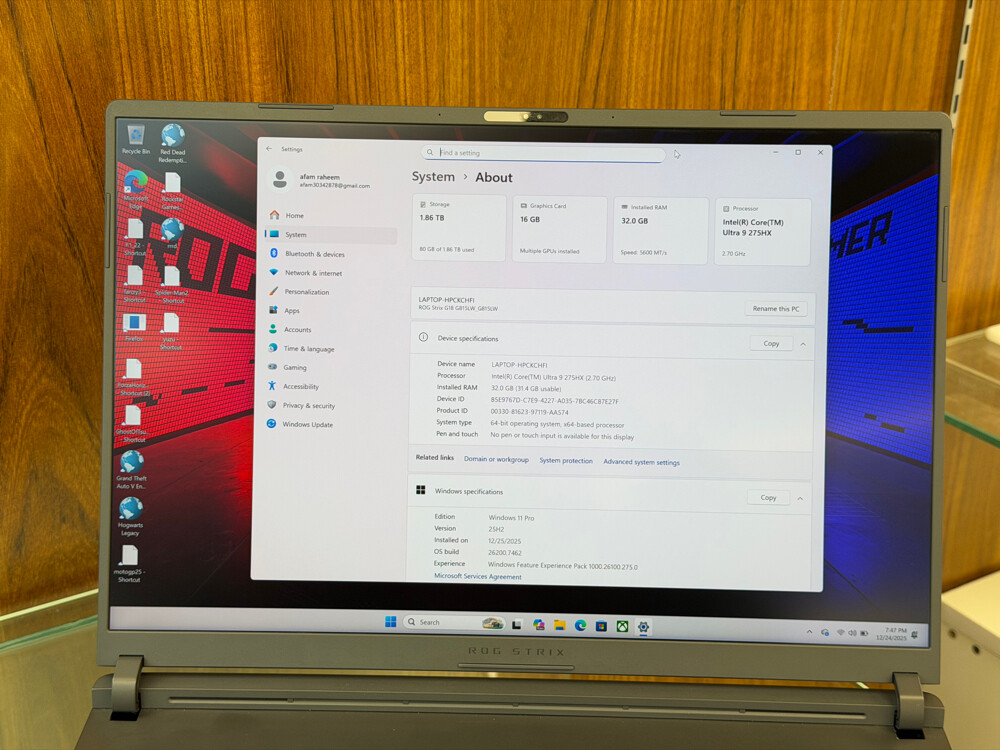Collapse the Windows specifications section

click(800, 499)
